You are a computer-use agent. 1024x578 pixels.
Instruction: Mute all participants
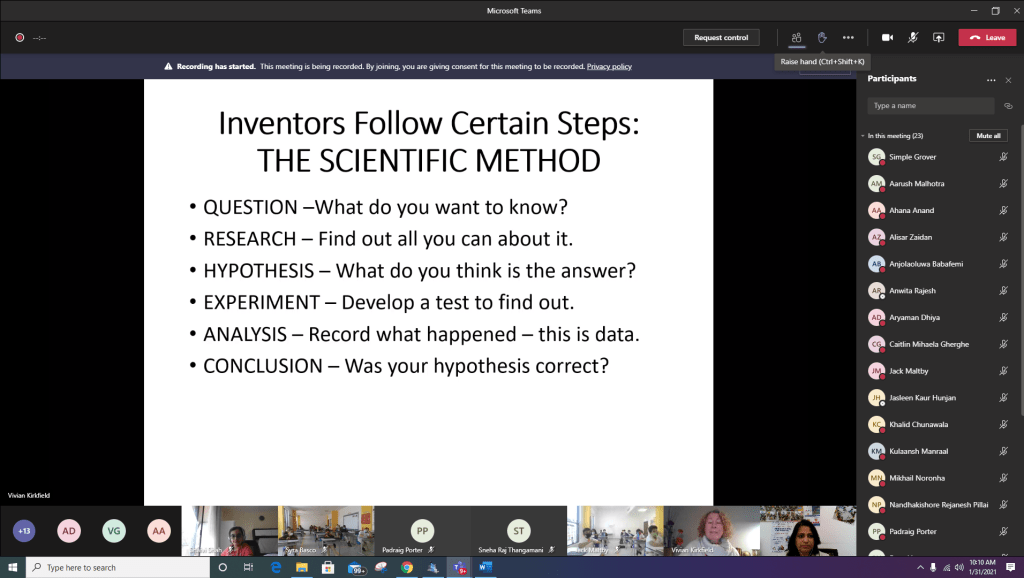tap(988, 136)
